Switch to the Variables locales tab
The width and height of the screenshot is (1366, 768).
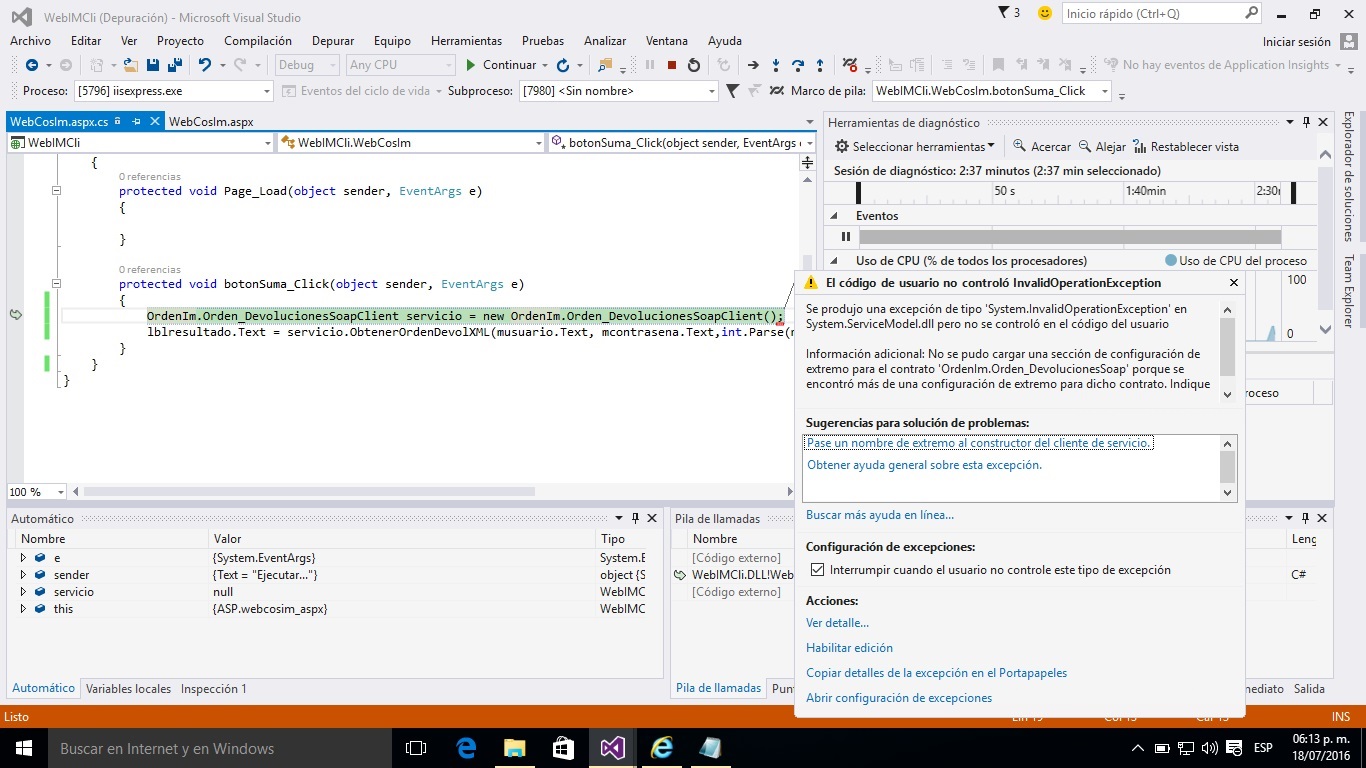128,688
